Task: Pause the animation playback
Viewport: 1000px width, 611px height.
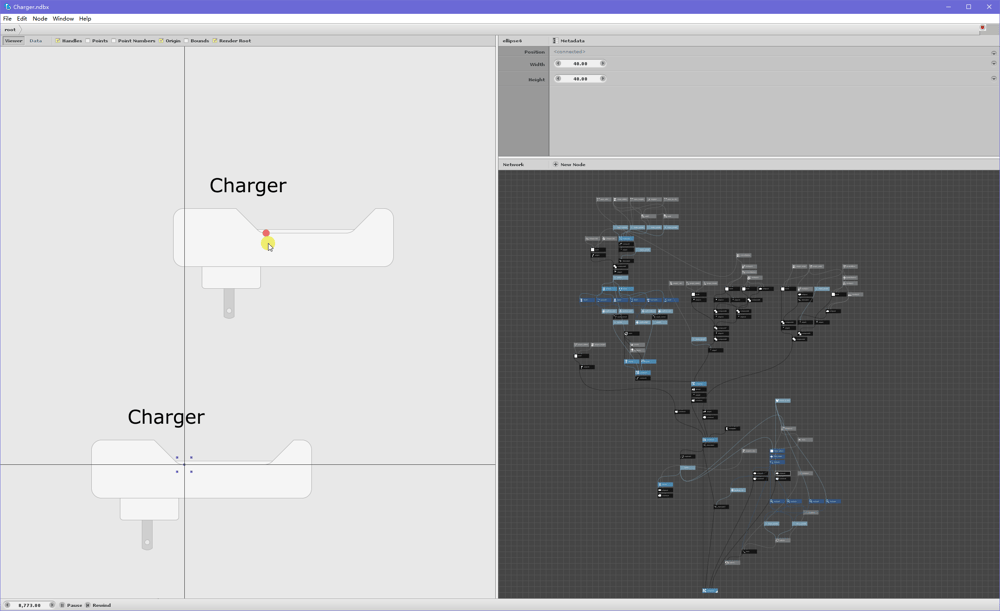Action: 71,605
